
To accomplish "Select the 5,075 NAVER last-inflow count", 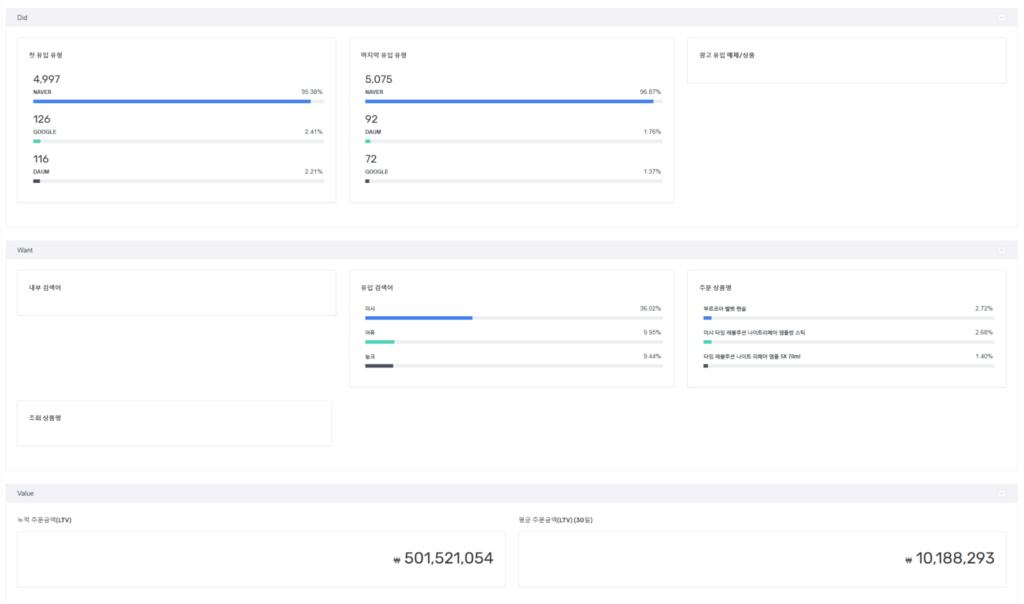I will [379, 79].
